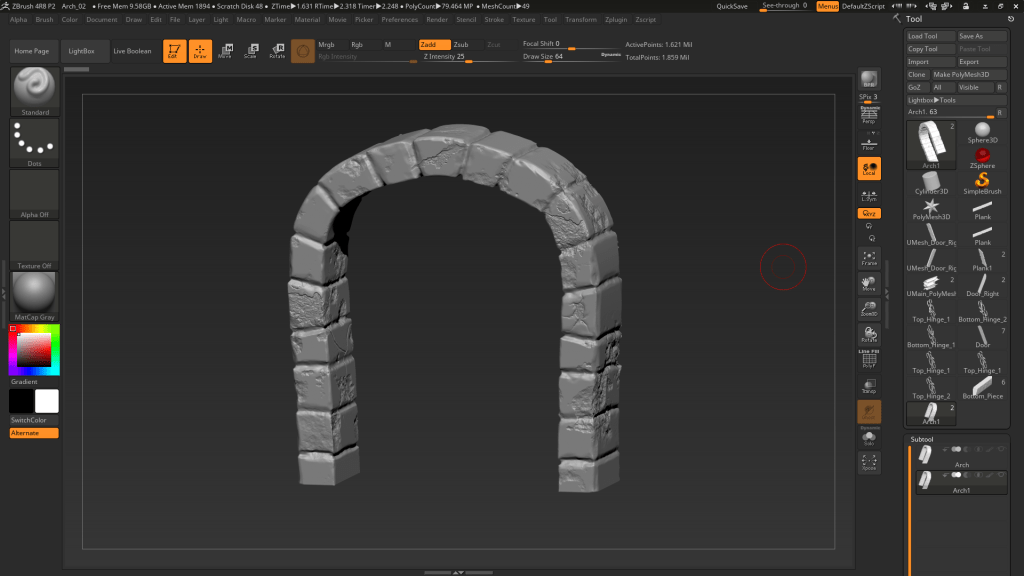Click the Frame view icon
1024x576 pixels.
coord(869,258)
